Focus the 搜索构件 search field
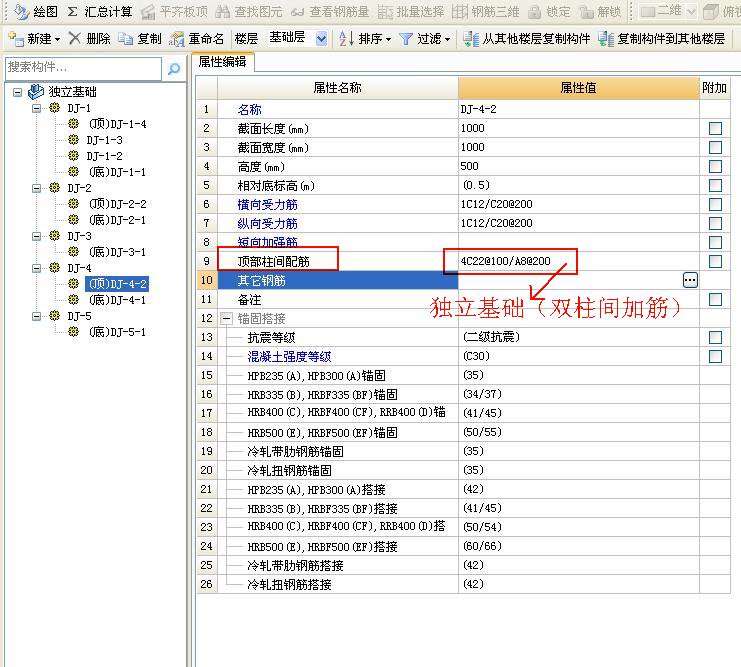The image size is (741, 667). pos(84,69)
